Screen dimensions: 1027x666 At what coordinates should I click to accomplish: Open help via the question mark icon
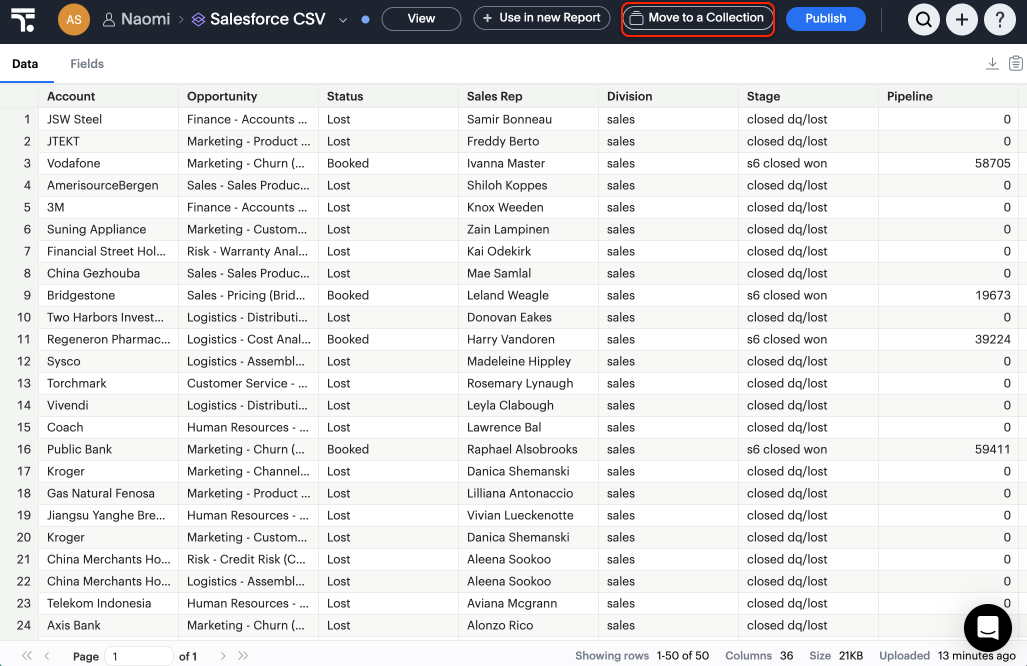click(x=999, y=18)
